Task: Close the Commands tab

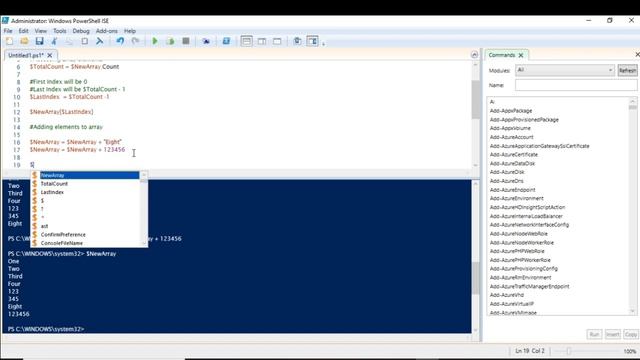Action: 521,55
